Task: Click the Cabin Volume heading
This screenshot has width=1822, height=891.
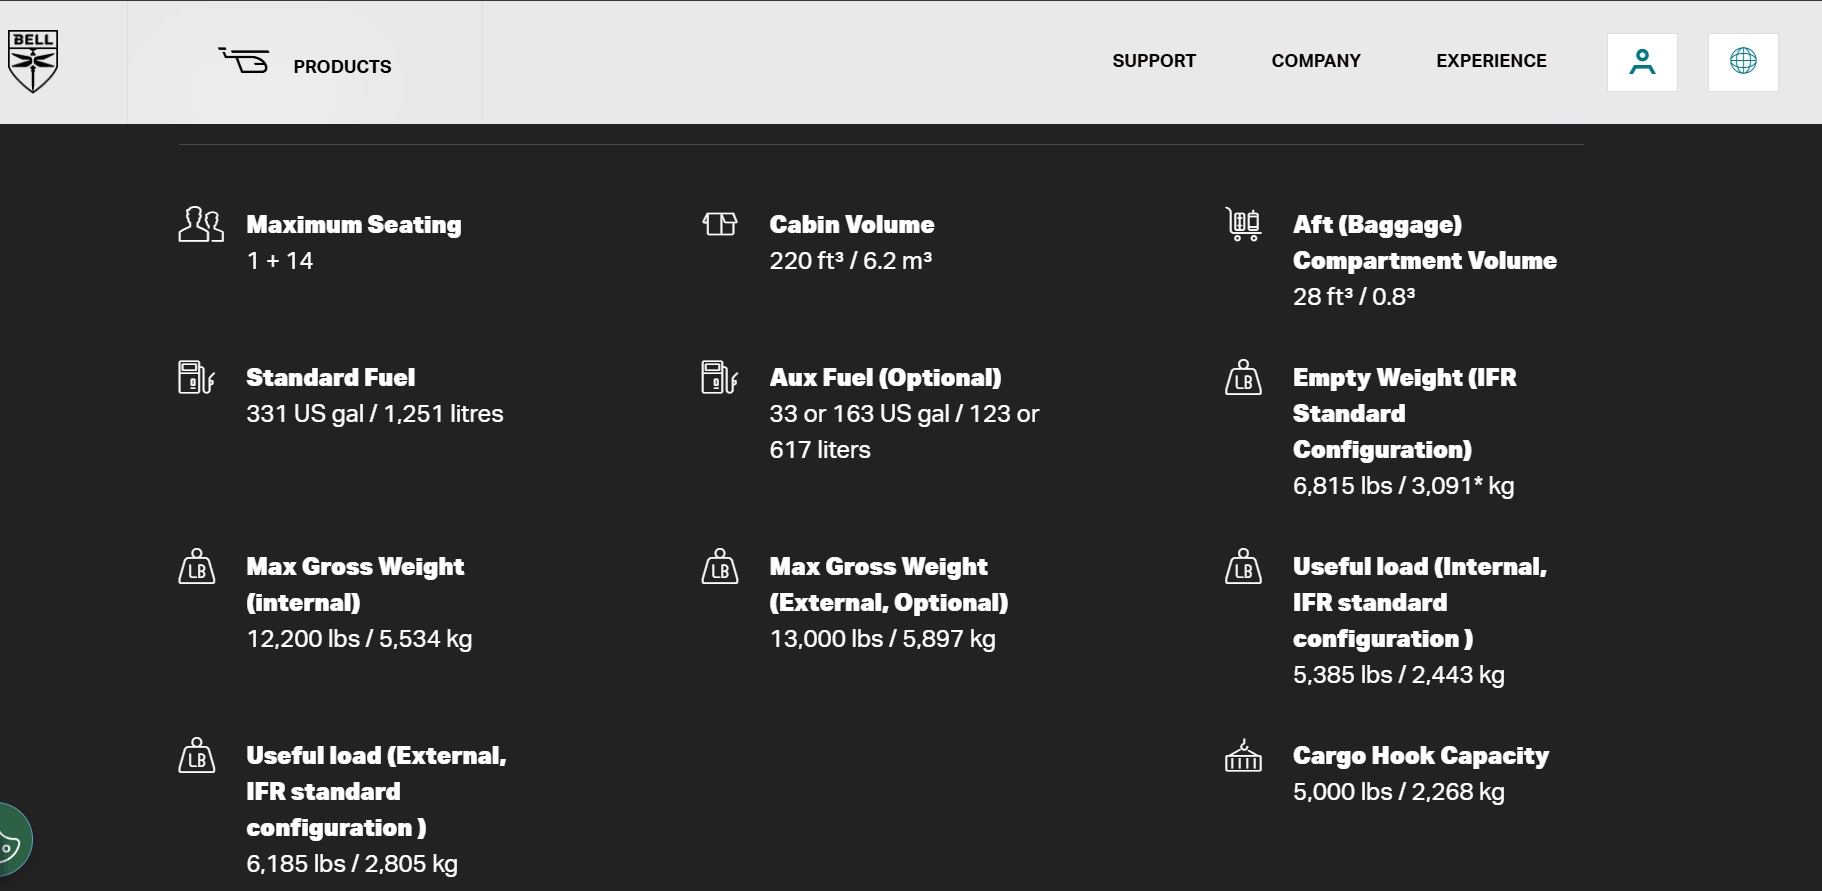Action: [852, 225]
